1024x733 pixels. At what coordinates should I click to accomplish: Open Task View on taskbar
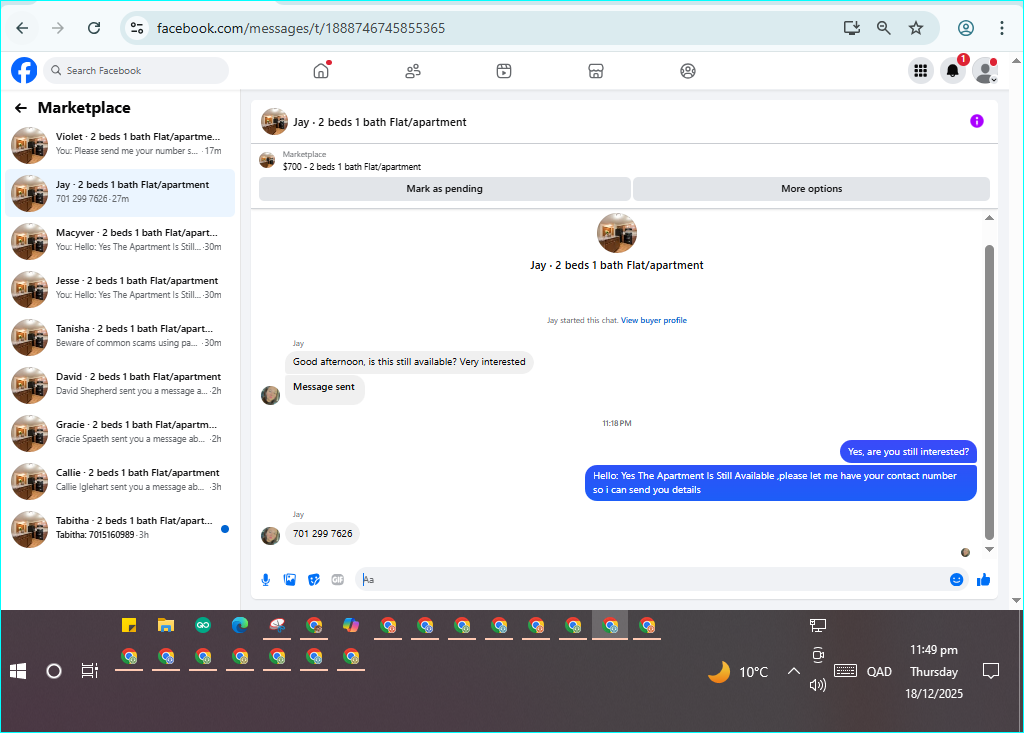(x=89, y=671)
